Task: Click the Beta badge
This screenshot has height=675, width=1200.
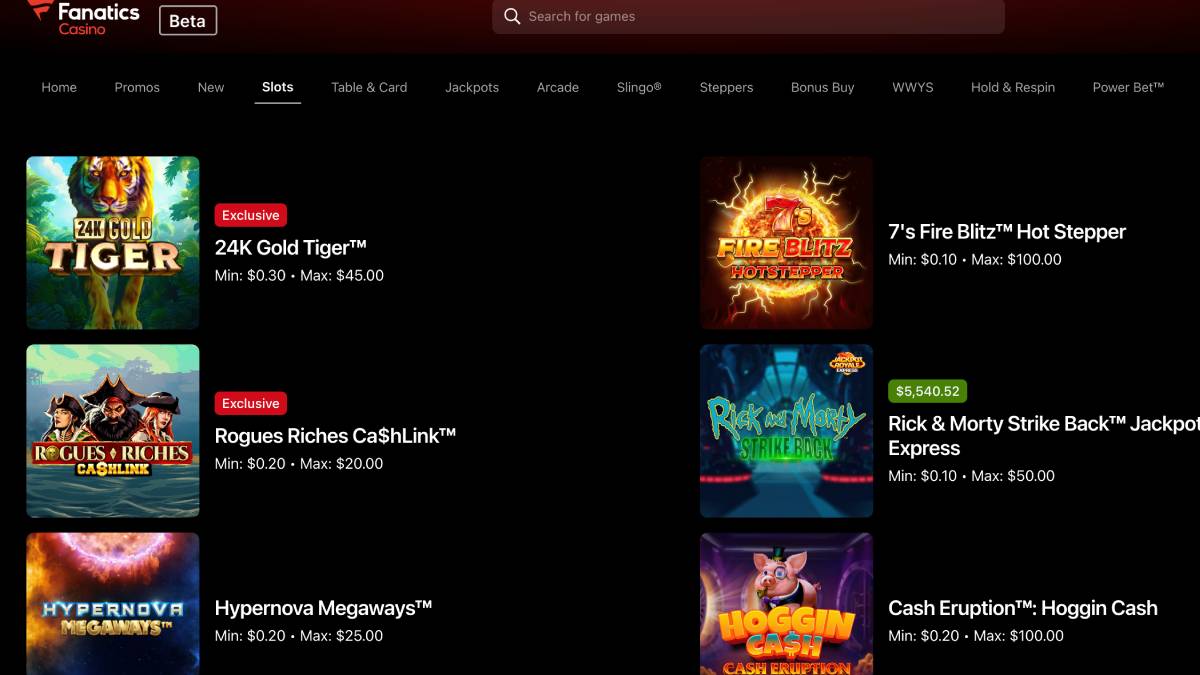Action: 188,20
